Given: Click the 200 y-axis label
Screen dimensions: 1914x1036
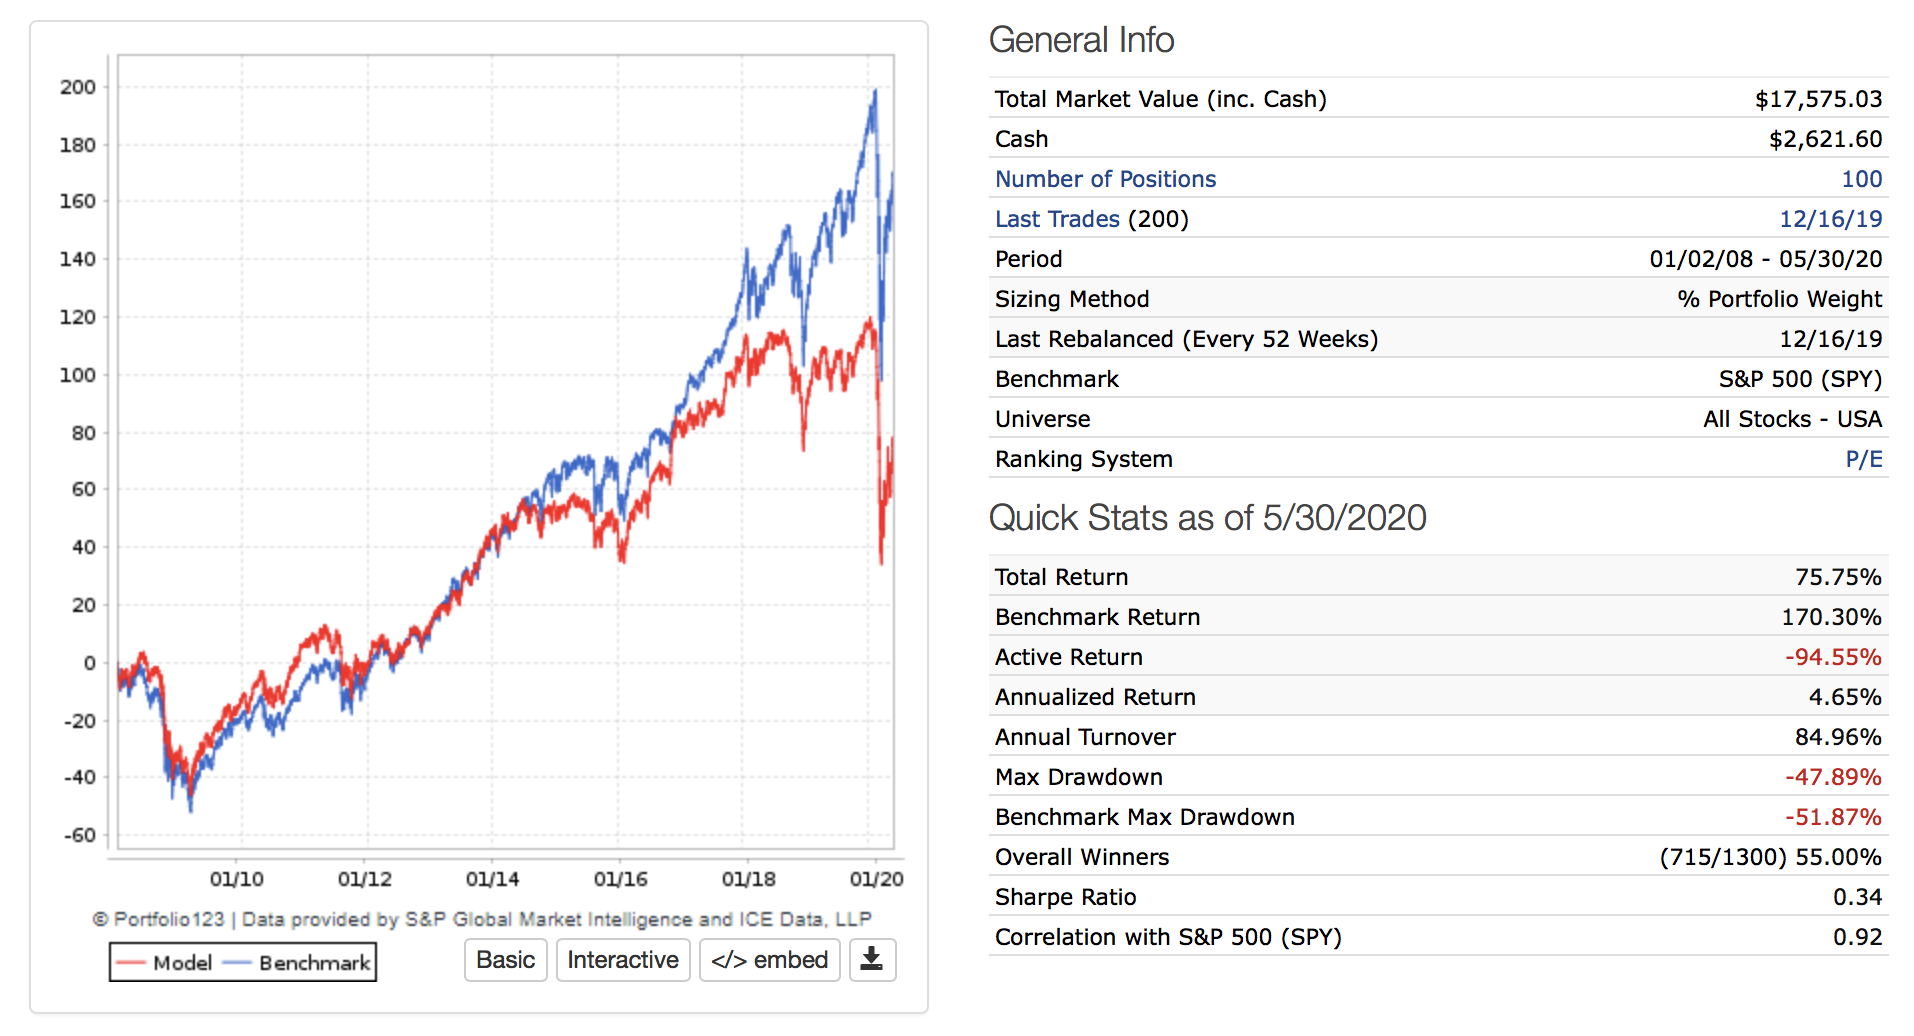Looking at the screenshot, I should tap(78, 87).
